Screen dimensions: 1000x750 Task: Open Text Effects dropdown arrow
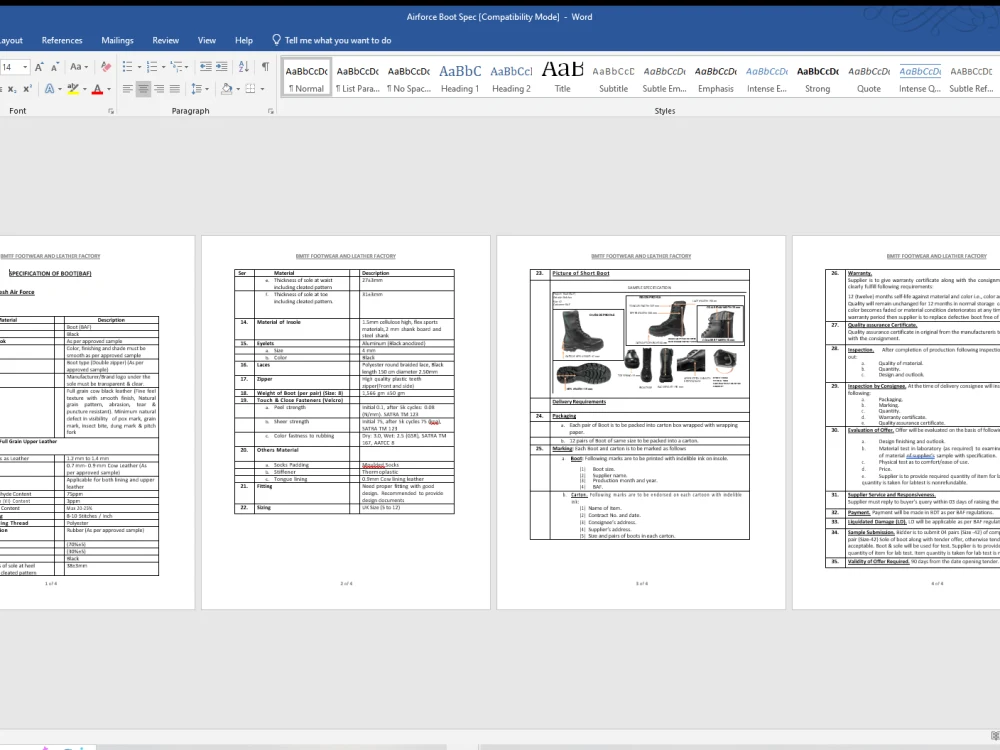60,89
